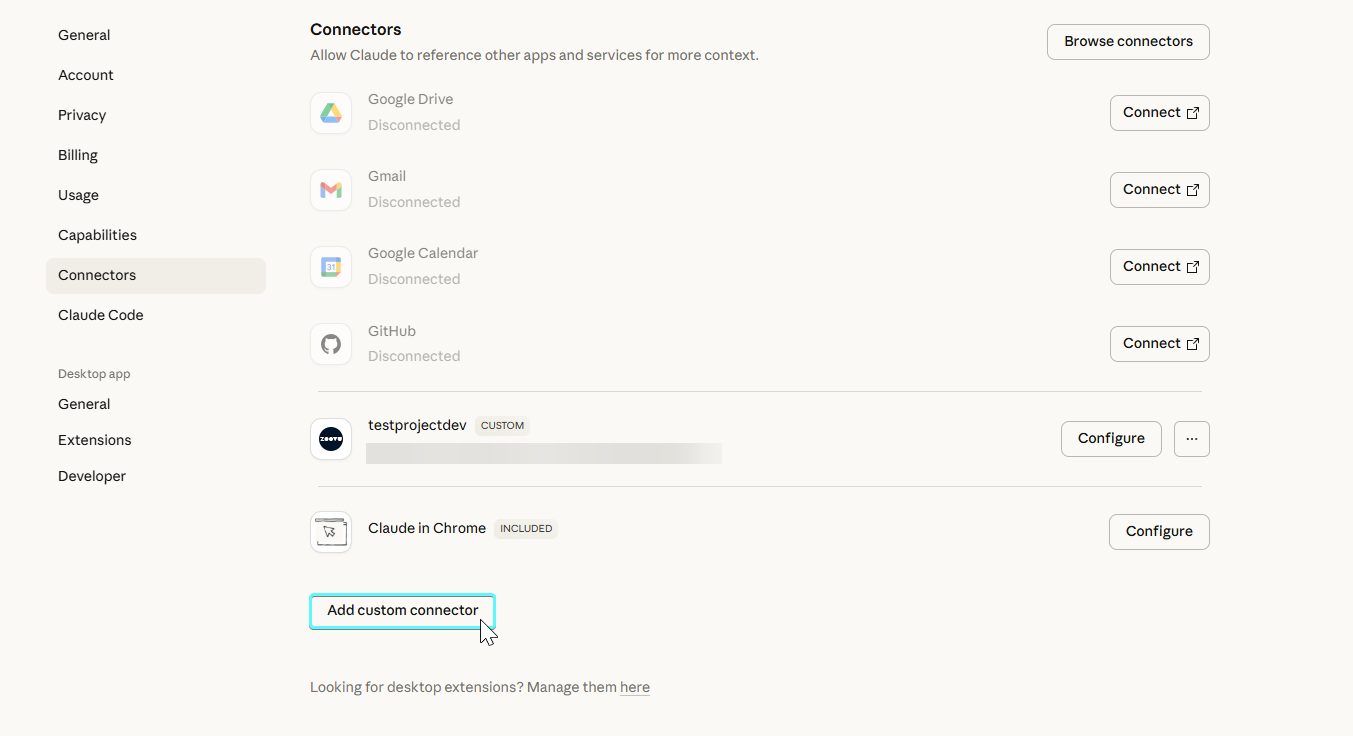Click the testprojectdev connector icon
Viewport: 1353px width, 736px height.
coord(331,439)
